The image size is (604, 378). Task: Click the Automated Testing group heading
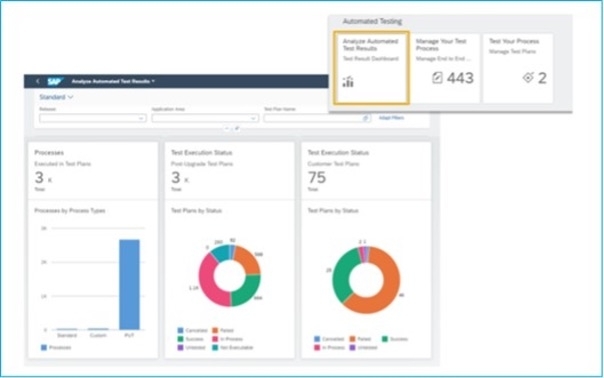point(372,22)
